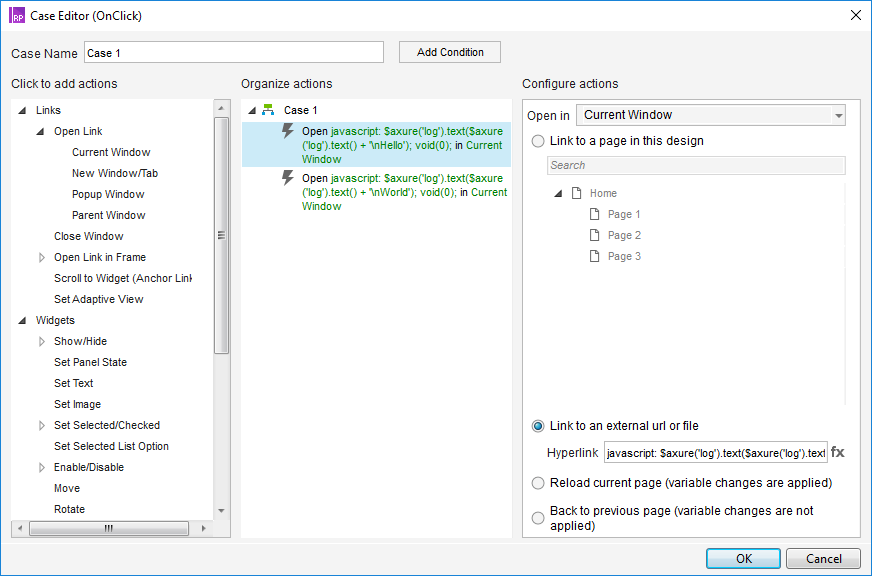Expand the Show/Hide action group
Image resolution: width=872 pixels, height=576 pixels.
(x=42, y=341)
